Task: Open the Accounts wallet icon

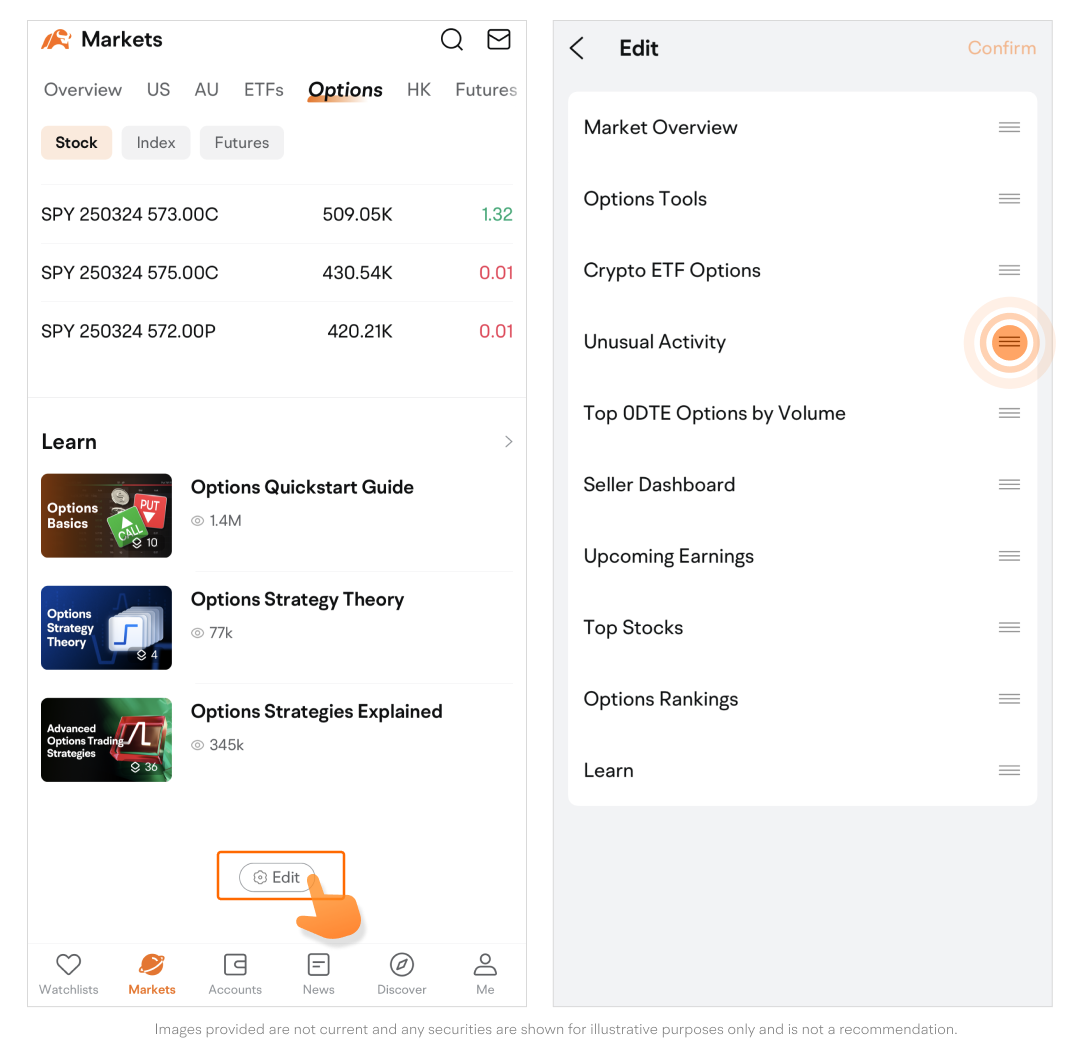Action: point(235,965)
